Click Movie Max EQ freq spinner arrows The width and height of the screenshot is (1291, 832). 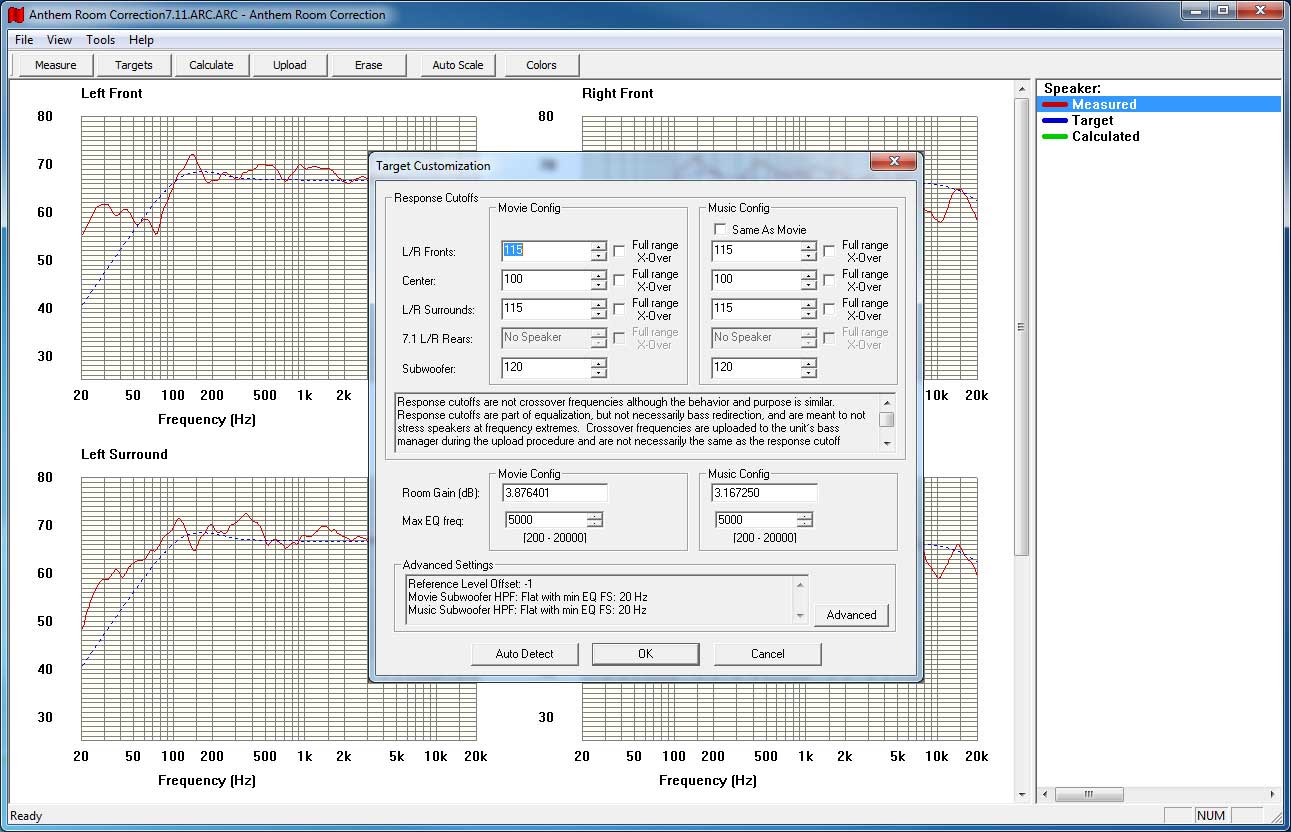[595, 520]
